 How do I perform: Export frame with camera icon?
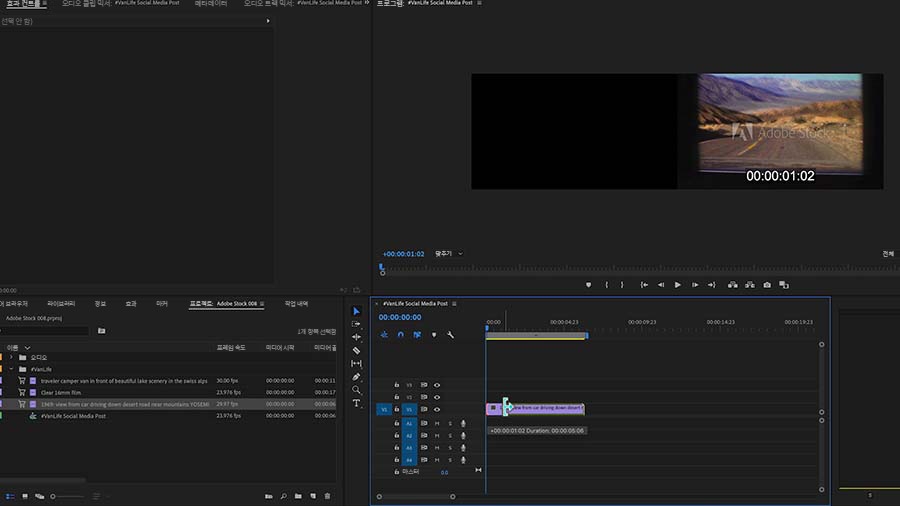click(767, 285)
